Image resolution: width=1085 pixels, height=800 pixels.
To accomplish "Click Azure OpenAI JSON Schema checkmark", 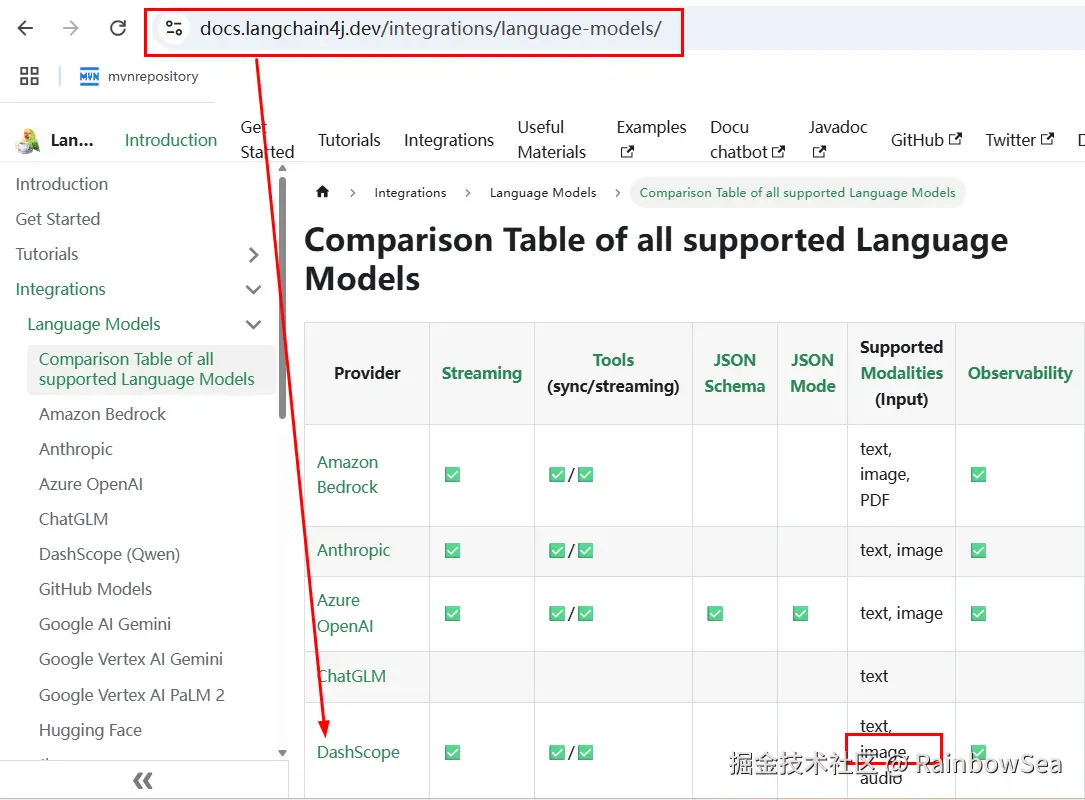I will [715, 614].
